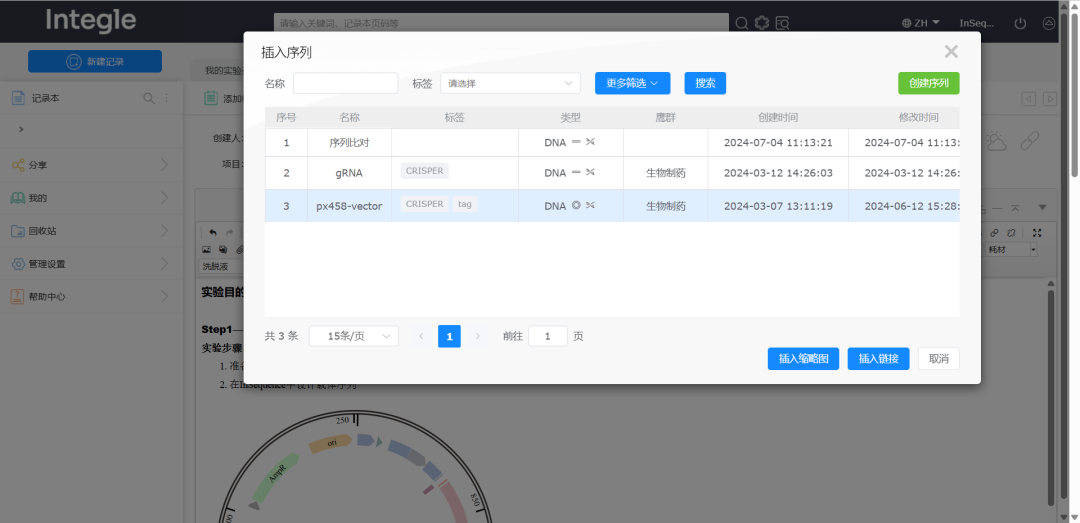
Task: Click the next page arrow in pagination
Action: click(x=477, y=336)
